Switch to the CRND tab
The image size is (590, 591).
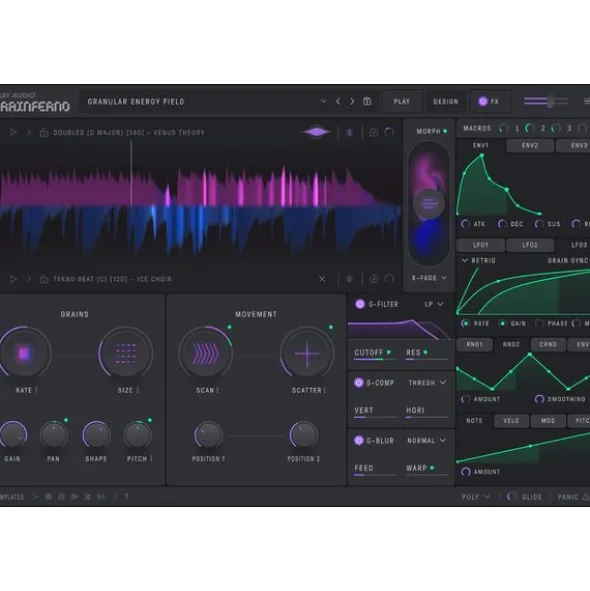[x=548, y=344]
